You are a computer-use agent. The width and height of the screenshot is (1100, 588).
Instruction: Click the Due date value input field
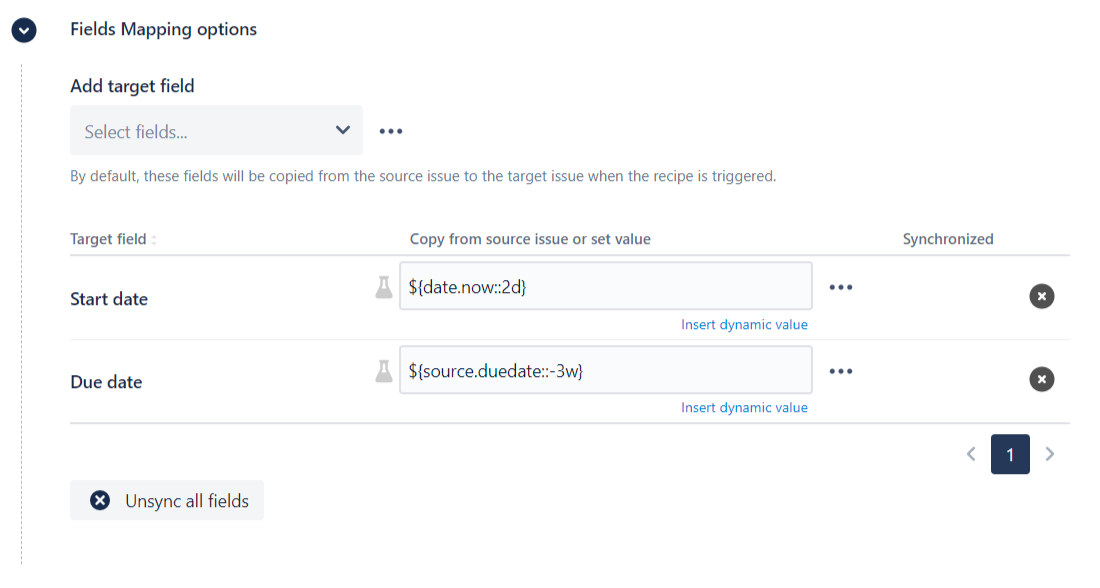click(605, 371)
